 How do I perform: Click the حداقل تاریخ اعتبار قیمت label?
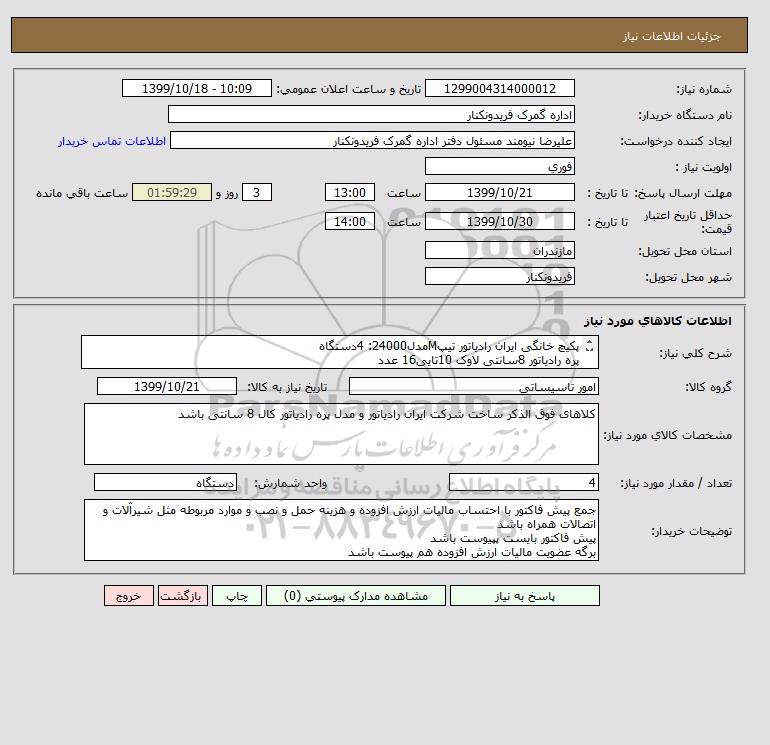(688, 222)
